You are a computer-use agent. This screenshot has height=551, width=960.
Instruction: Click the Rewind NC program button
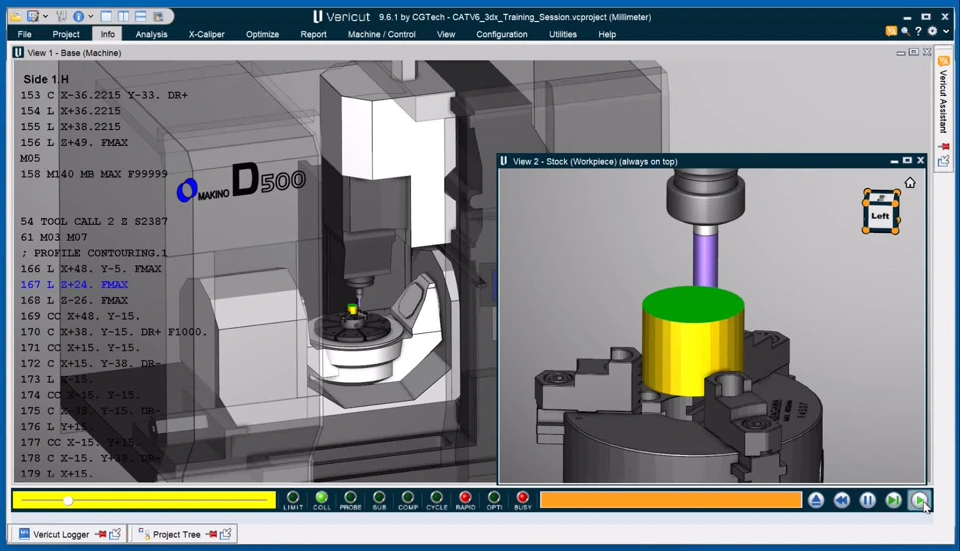click(842, 500)
